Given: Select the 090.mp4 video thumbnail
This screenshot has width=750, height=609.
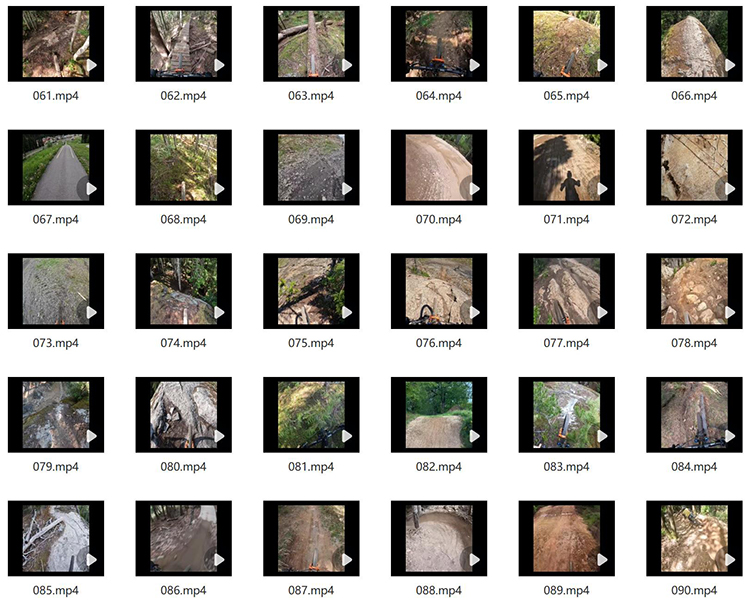Looking at the screenshot, I should click(695, 538).
